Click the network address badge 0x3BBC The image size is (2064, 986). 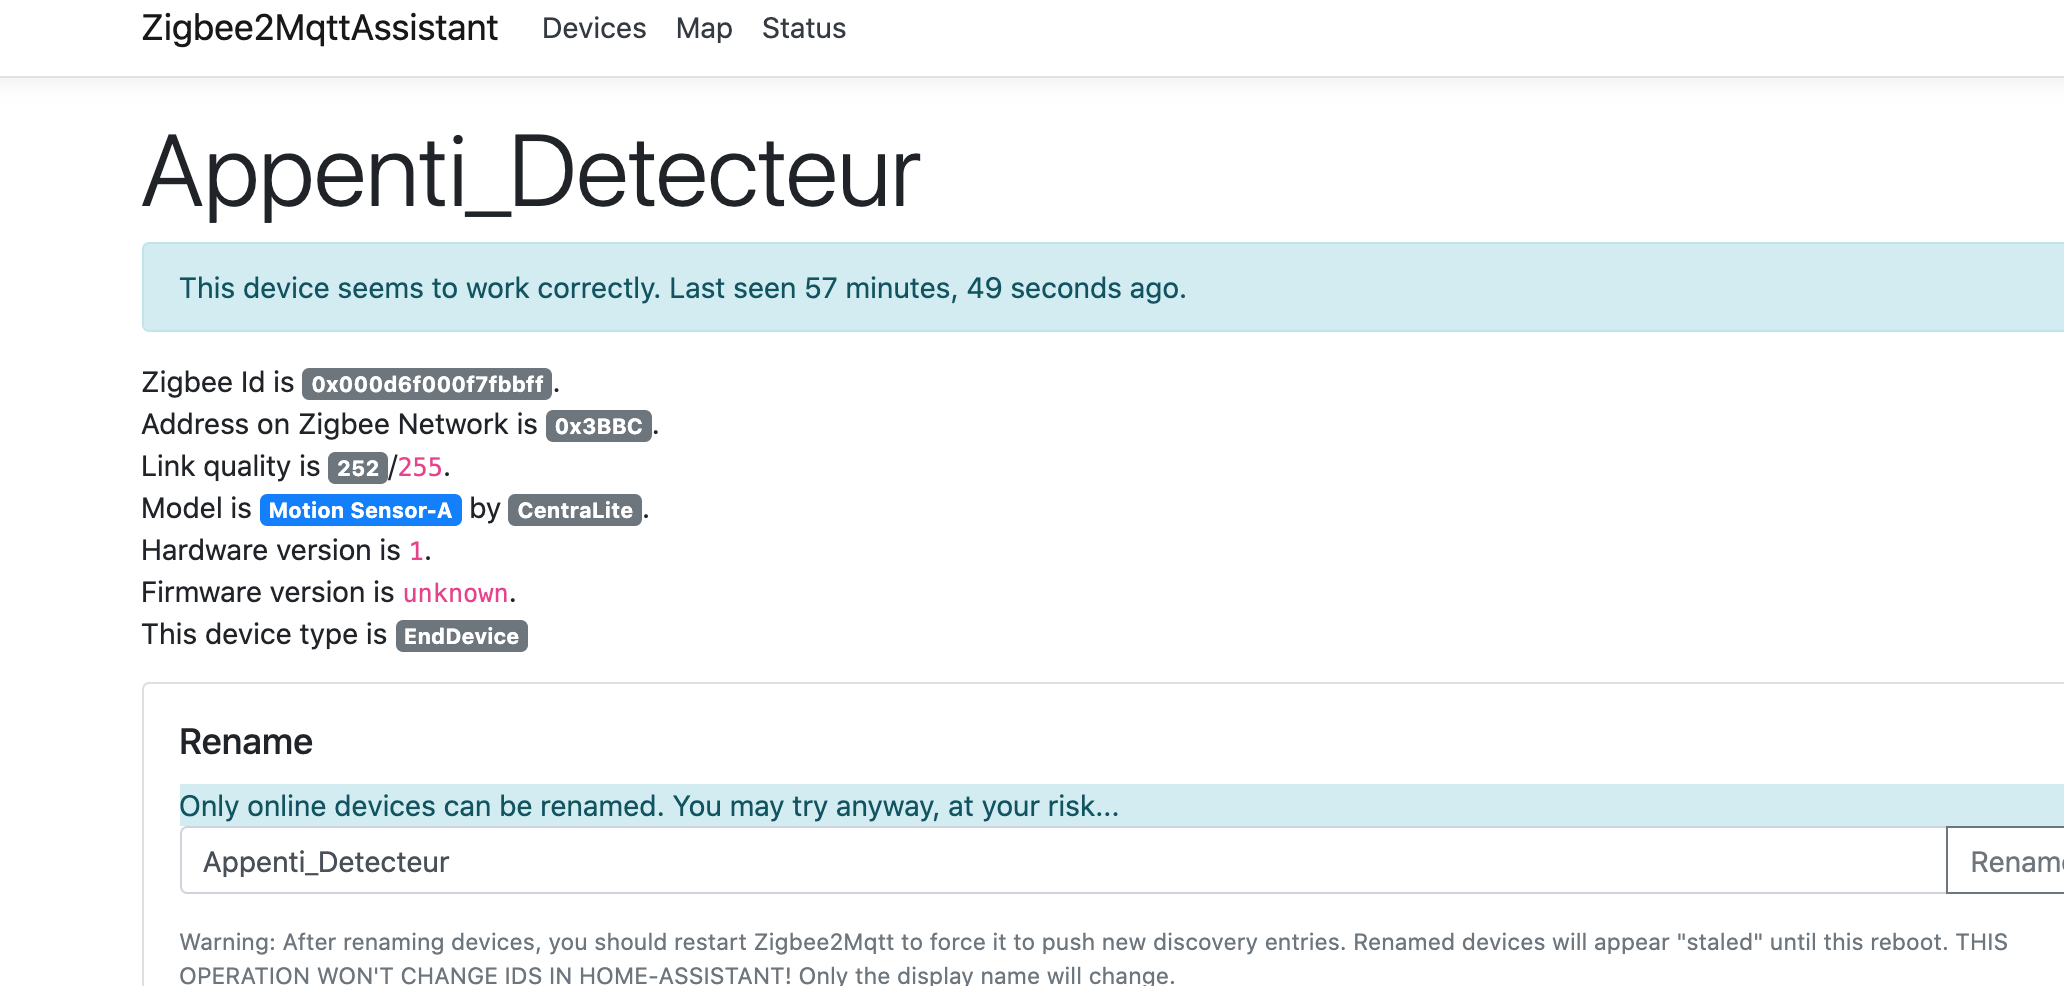tap(597, 426)
